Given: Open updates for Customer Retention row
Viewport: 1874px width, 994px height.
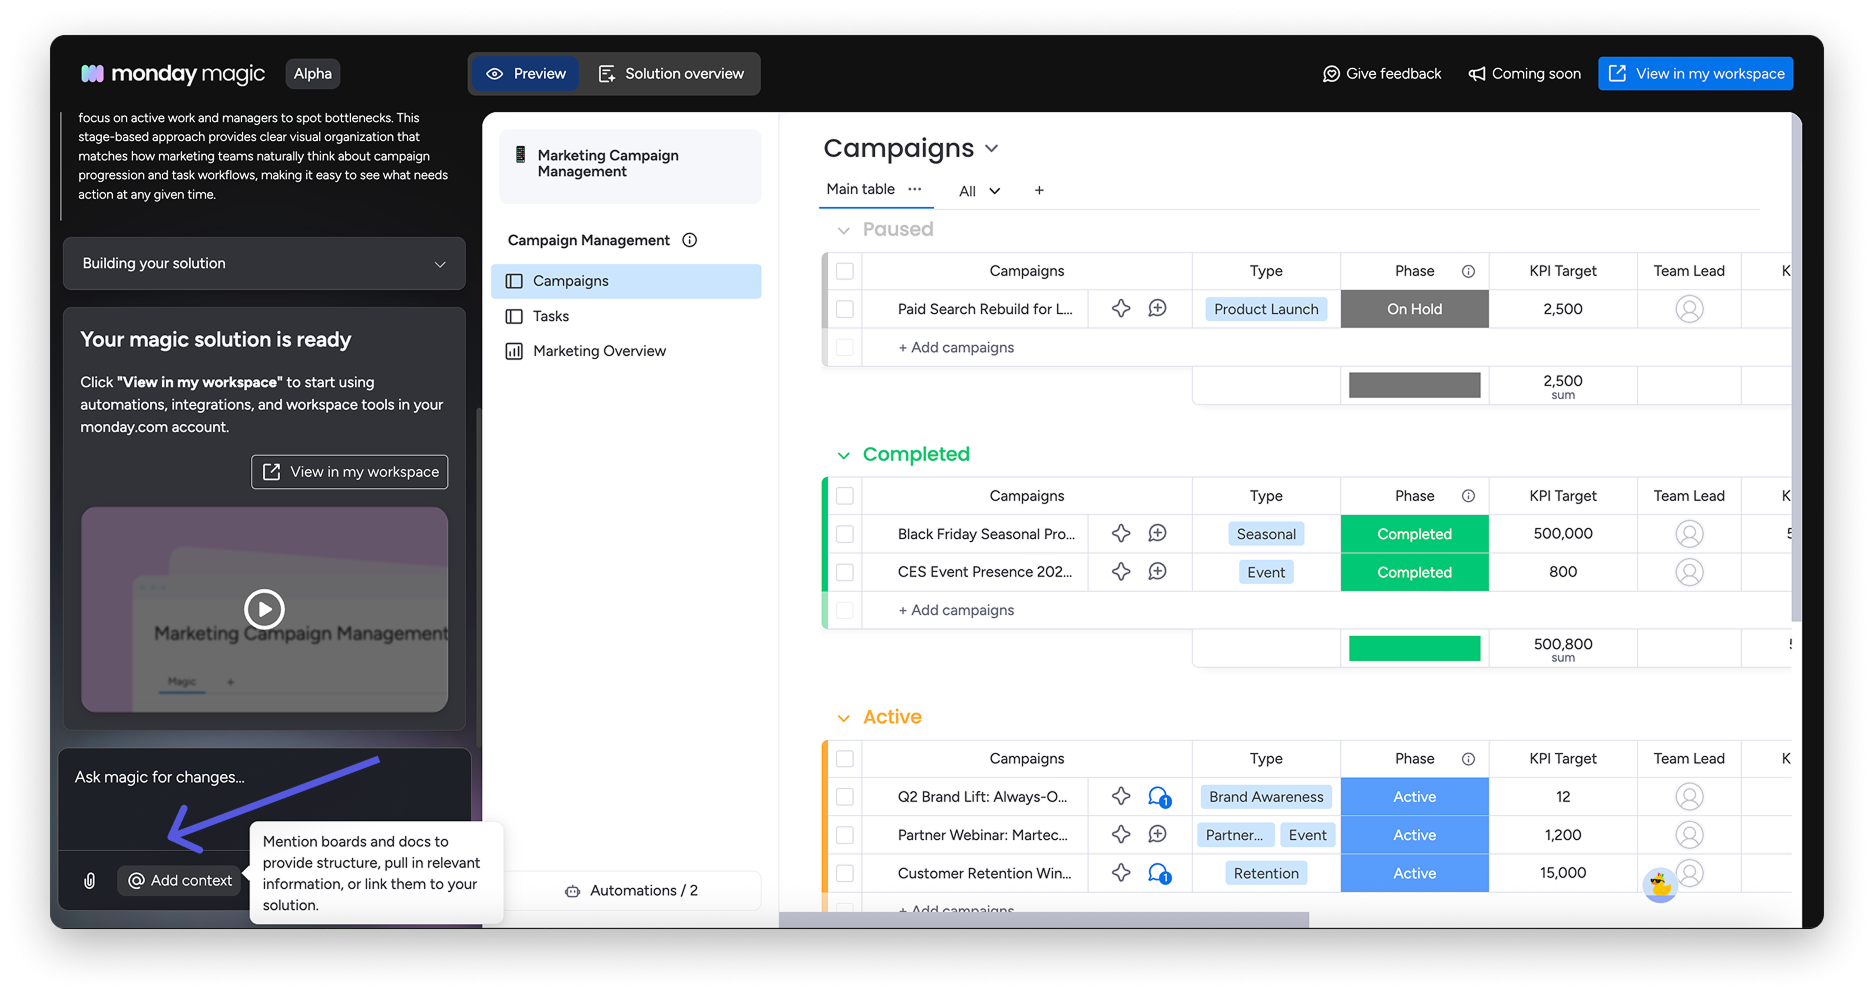Looking at the screenshot, I should pyautogui.click(x=1159, y=873).
